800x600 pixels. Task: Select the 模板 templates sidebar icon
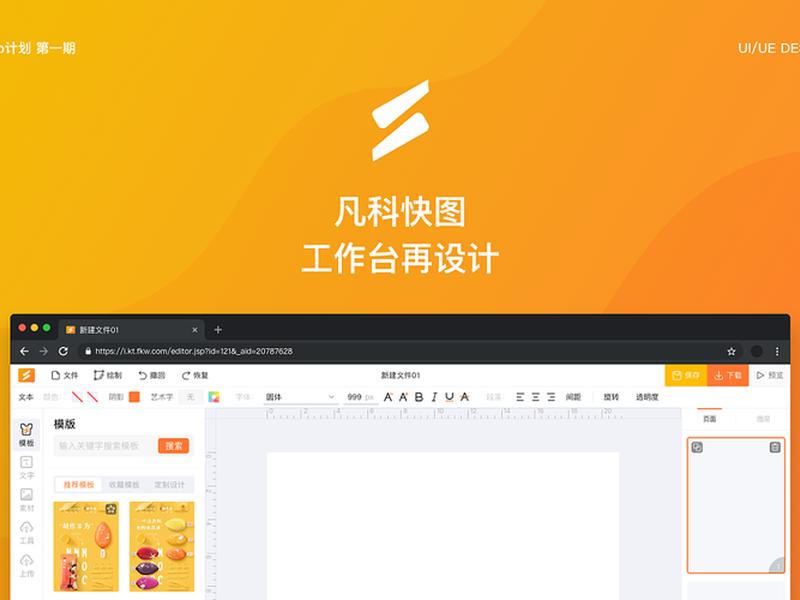point(27,435)
